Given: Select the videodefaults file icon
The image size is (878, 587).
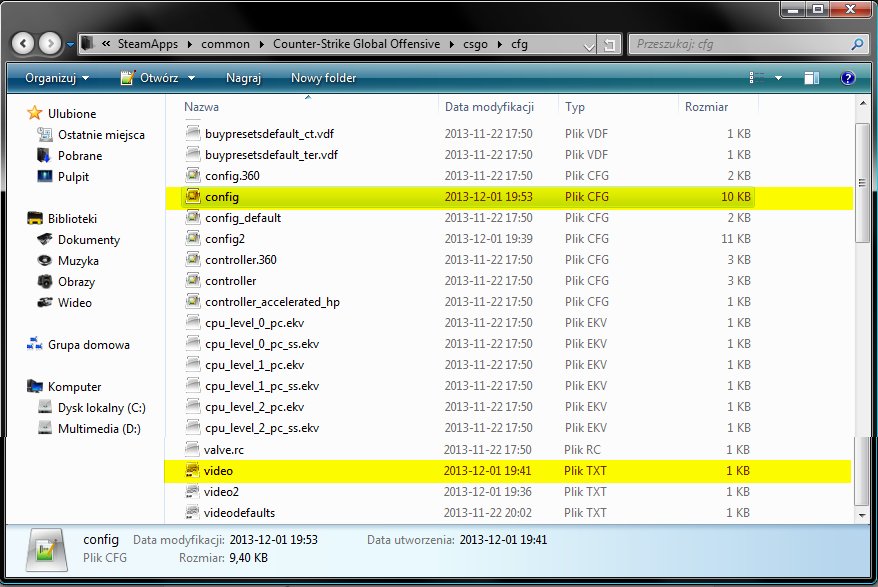Looking at the screenshot, I should (x=192, y=512).
